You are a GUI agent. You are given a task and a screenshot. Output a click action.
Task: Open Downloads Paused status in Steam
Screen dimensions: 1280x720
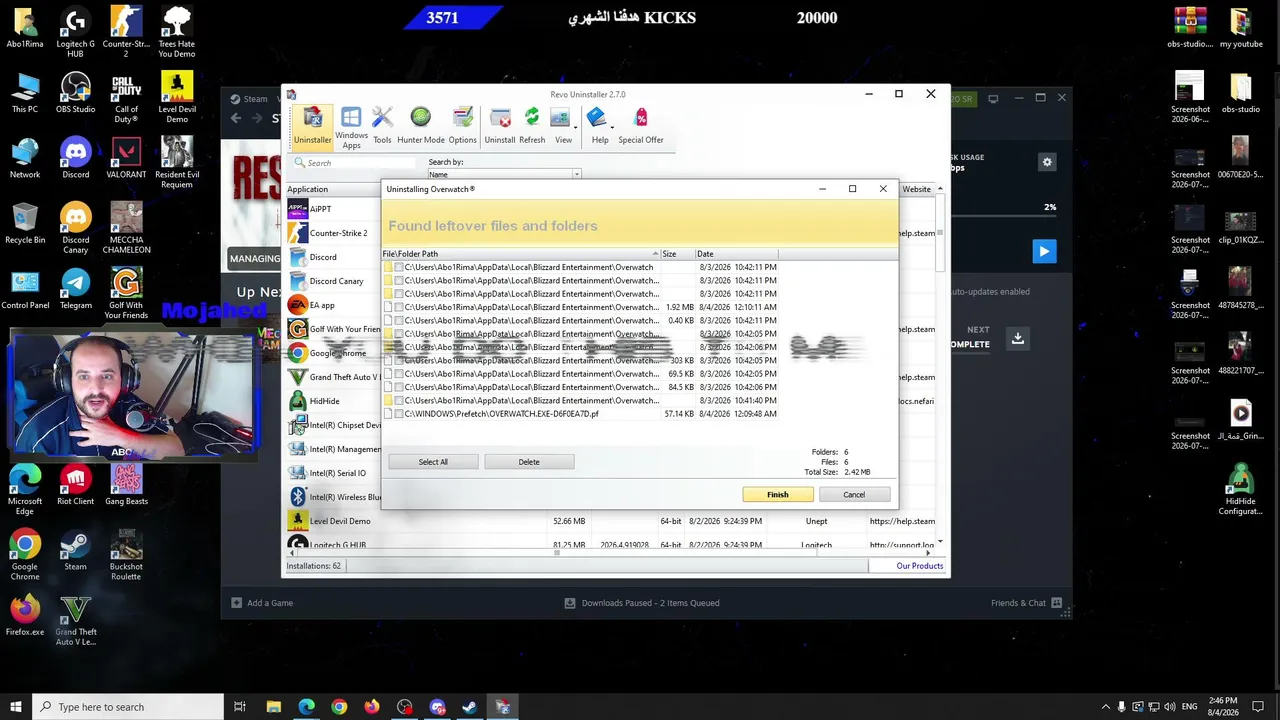pos(641,603)
